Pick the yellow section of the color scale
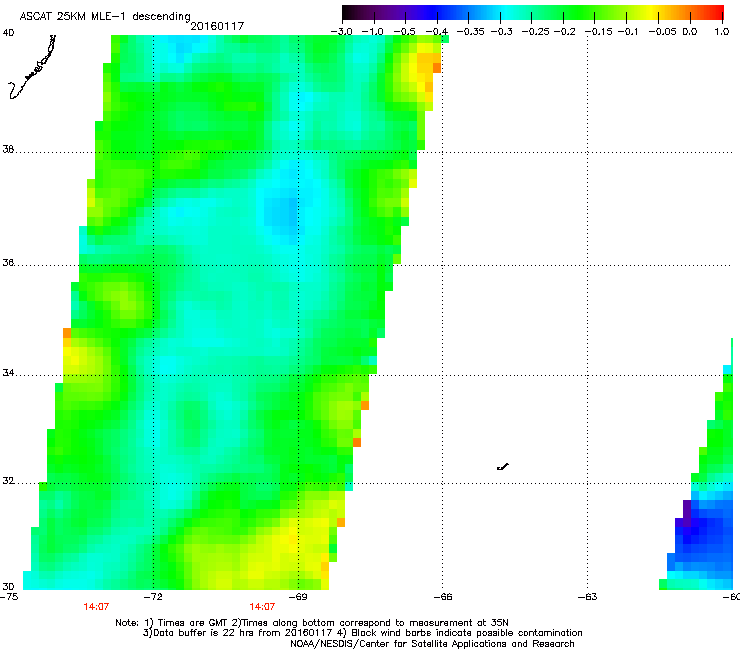 (x=654, y=12)
